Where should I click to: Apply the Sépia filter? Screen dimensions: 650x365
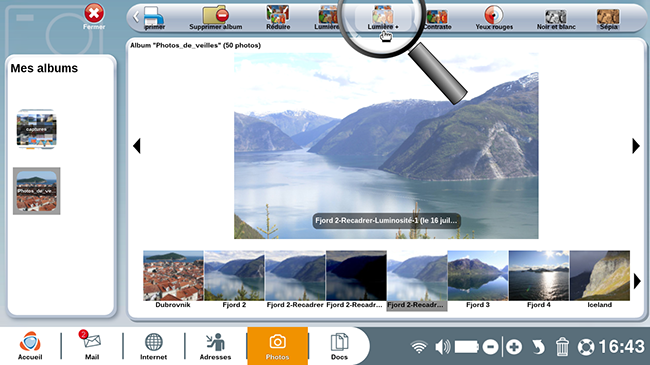tap(608, 16)
